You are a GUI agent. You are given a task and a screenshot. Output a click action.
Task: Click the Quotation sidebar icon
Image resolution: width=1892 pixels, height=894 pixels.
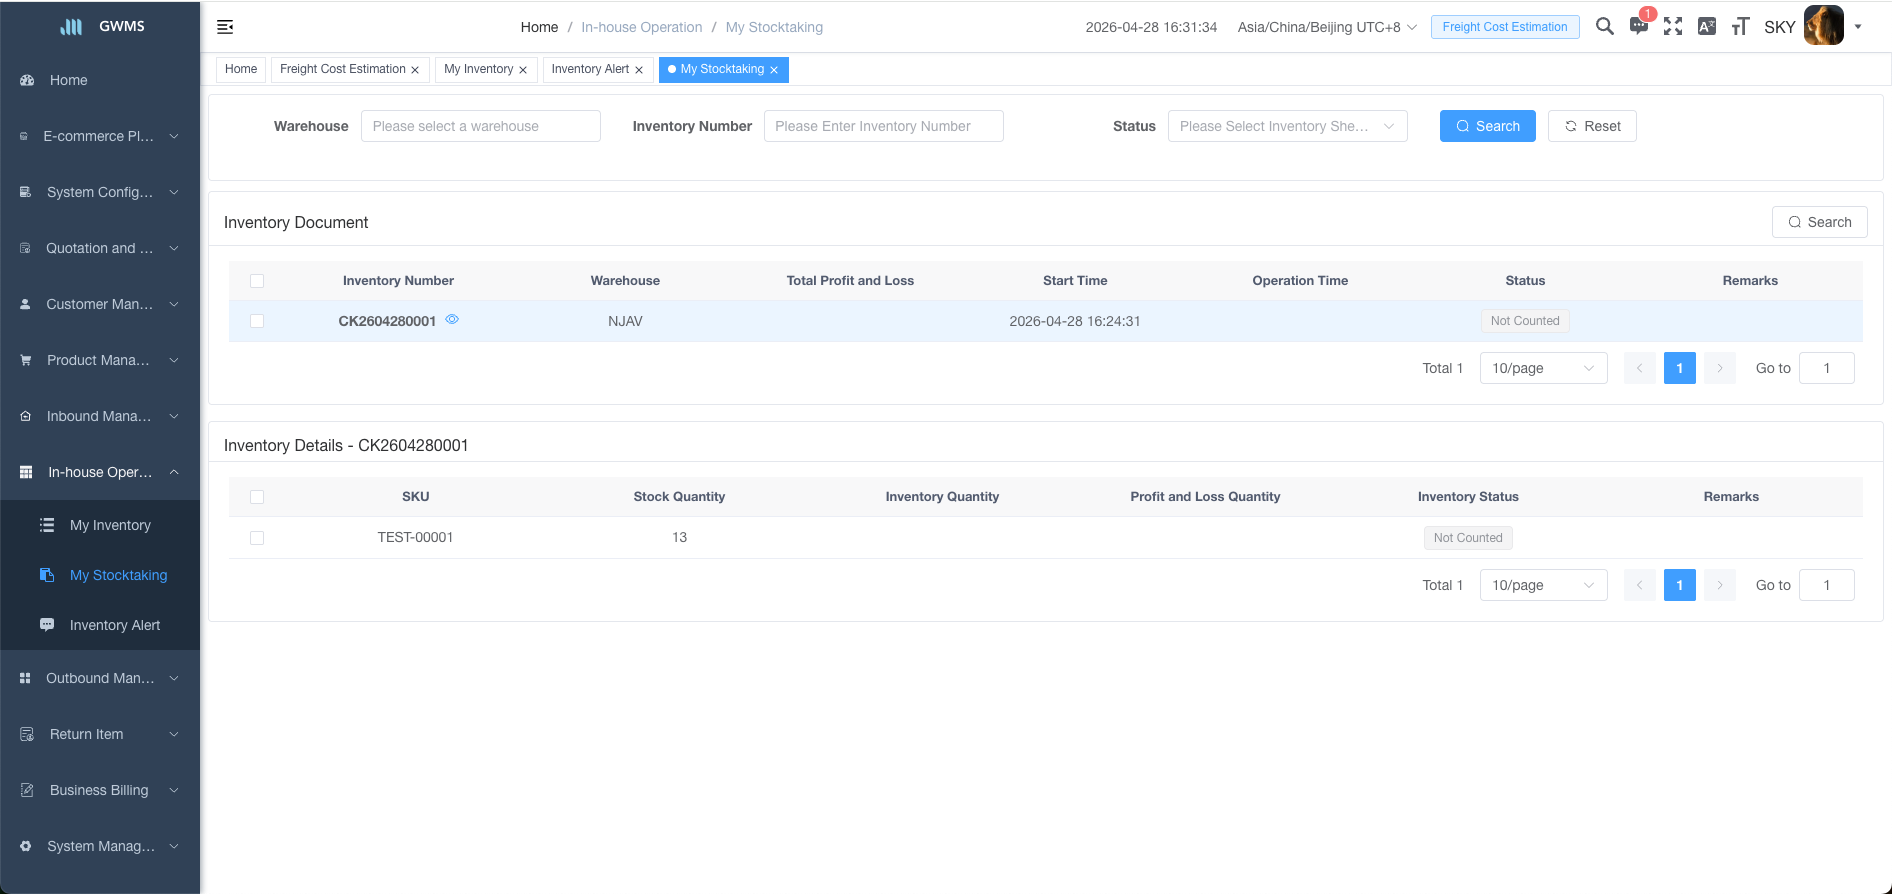click(x=26, y=248)
